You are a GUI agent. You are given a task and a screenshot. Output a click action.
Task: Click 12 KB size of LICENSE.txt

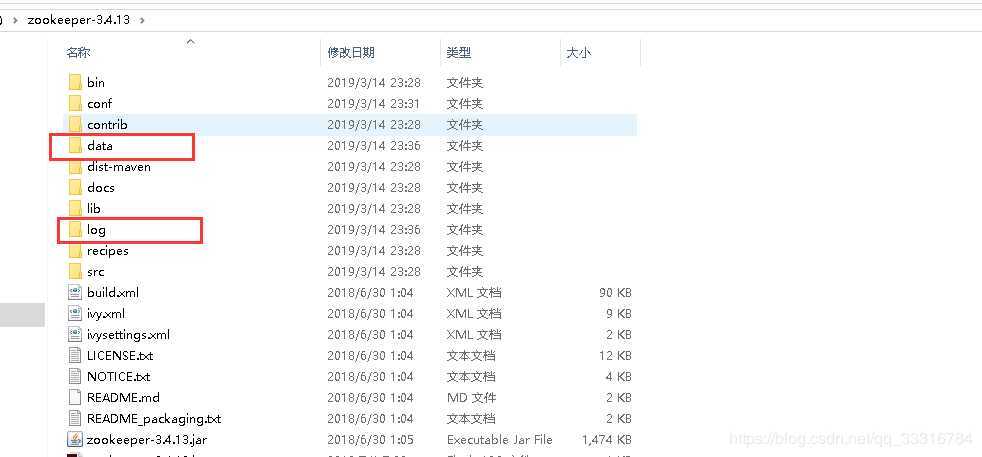[x=614, y=356]
